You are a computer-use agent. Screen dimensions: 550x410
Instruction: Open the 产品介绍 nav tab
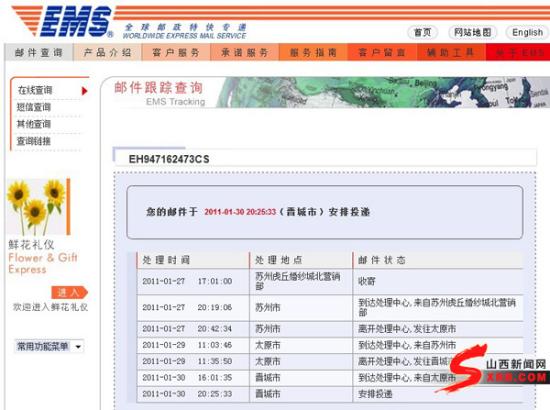[x=107, y=53]
